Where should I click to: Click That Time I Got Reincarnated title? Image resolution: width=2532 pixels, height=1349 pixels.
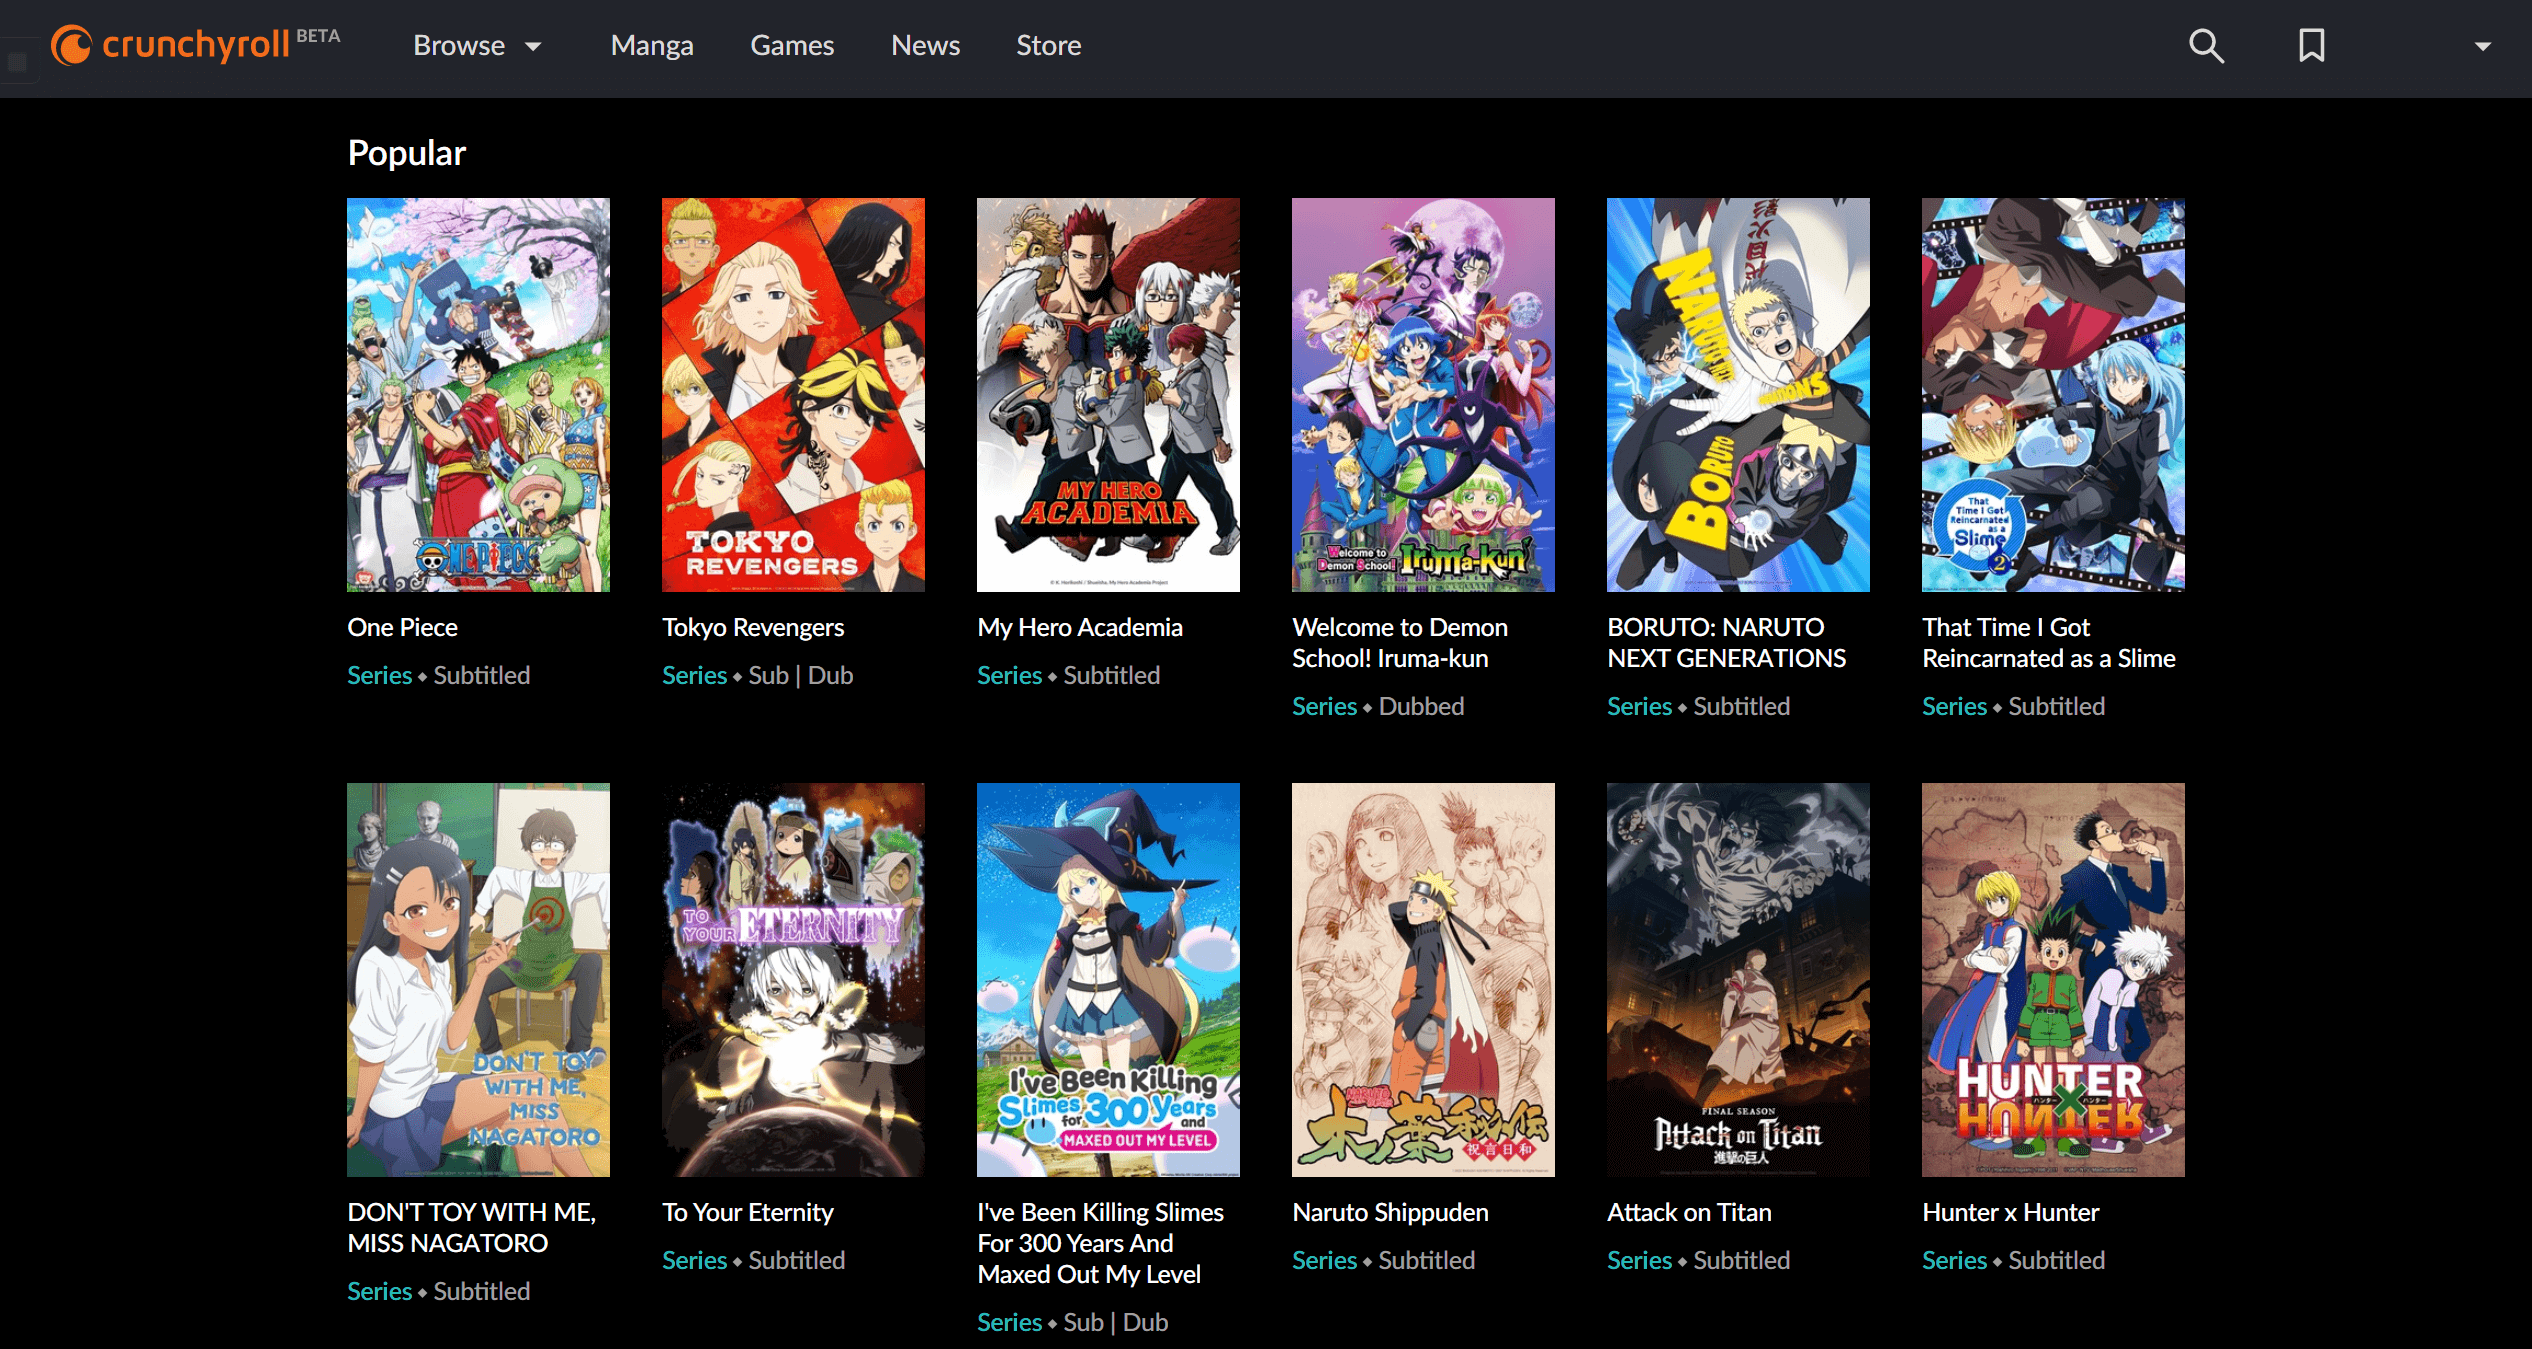[2049, 642]
